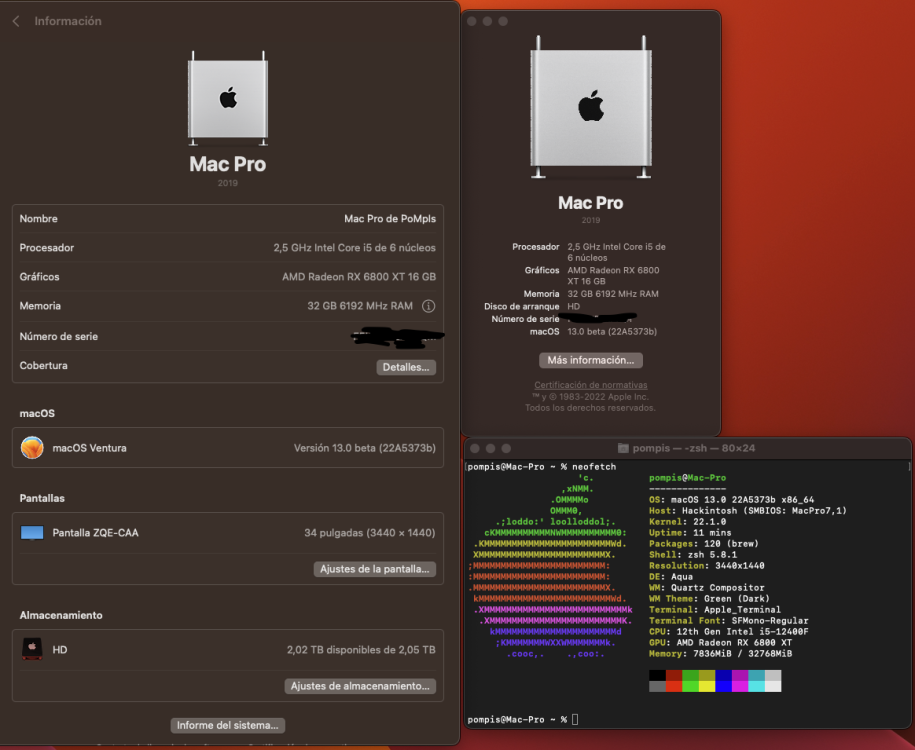This screenshot has width=915, height=750.
Task: Click the magenta neofetch color block
Action: coord(740,675)
